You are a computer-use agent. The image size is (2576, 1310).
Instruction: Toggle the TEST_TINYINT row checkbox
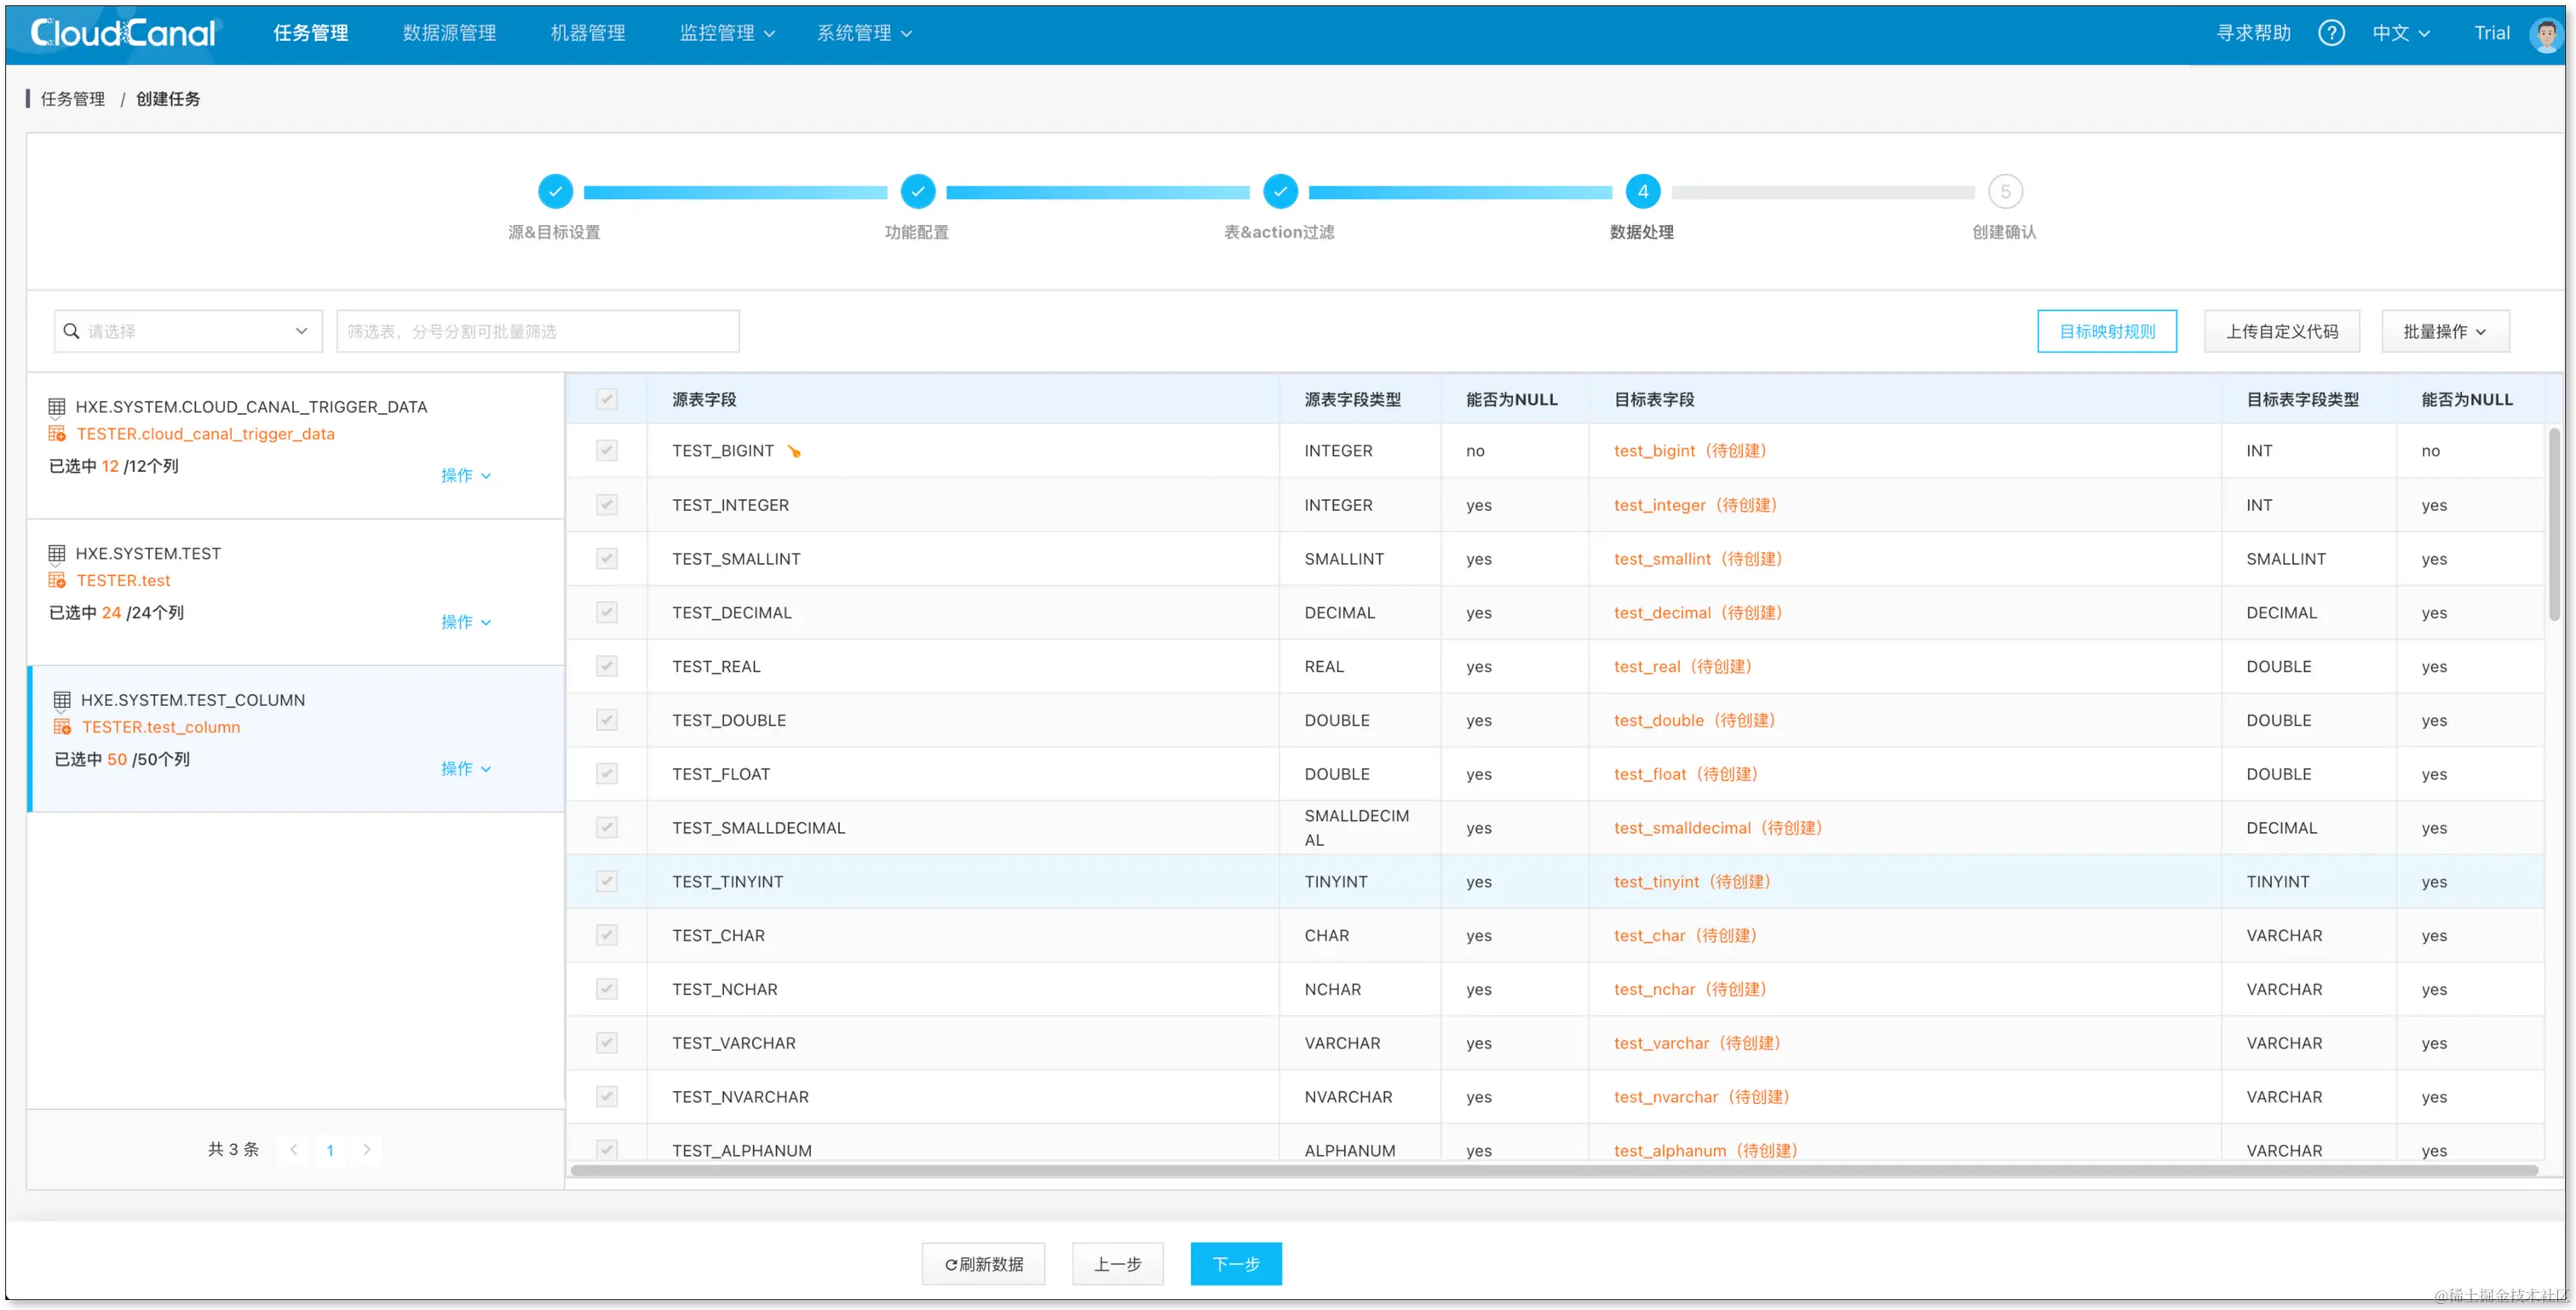(607, 882)
